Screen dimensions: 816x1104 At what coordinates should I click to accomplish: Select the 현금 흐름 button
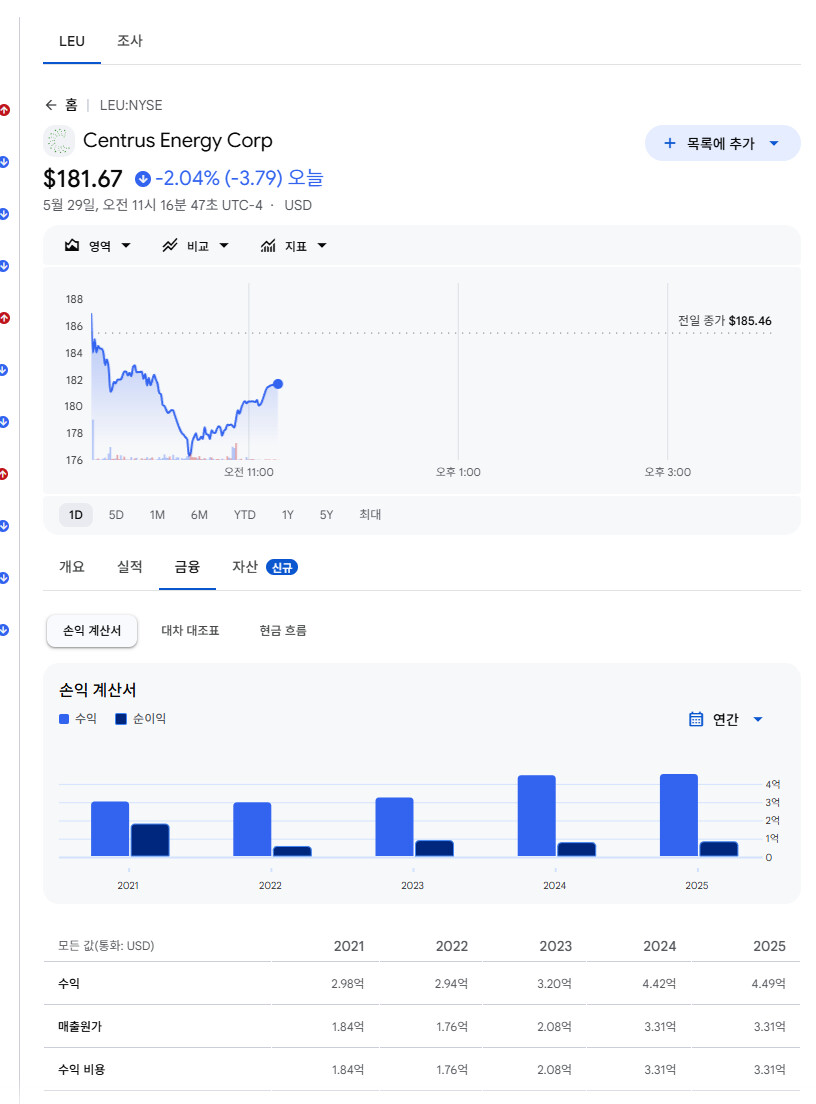(283, 630)
